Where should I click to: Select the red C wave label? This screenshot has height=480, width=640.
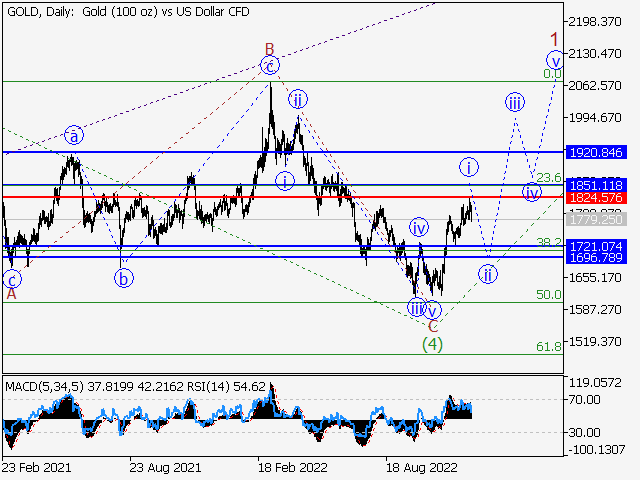(x=433, y=326)
